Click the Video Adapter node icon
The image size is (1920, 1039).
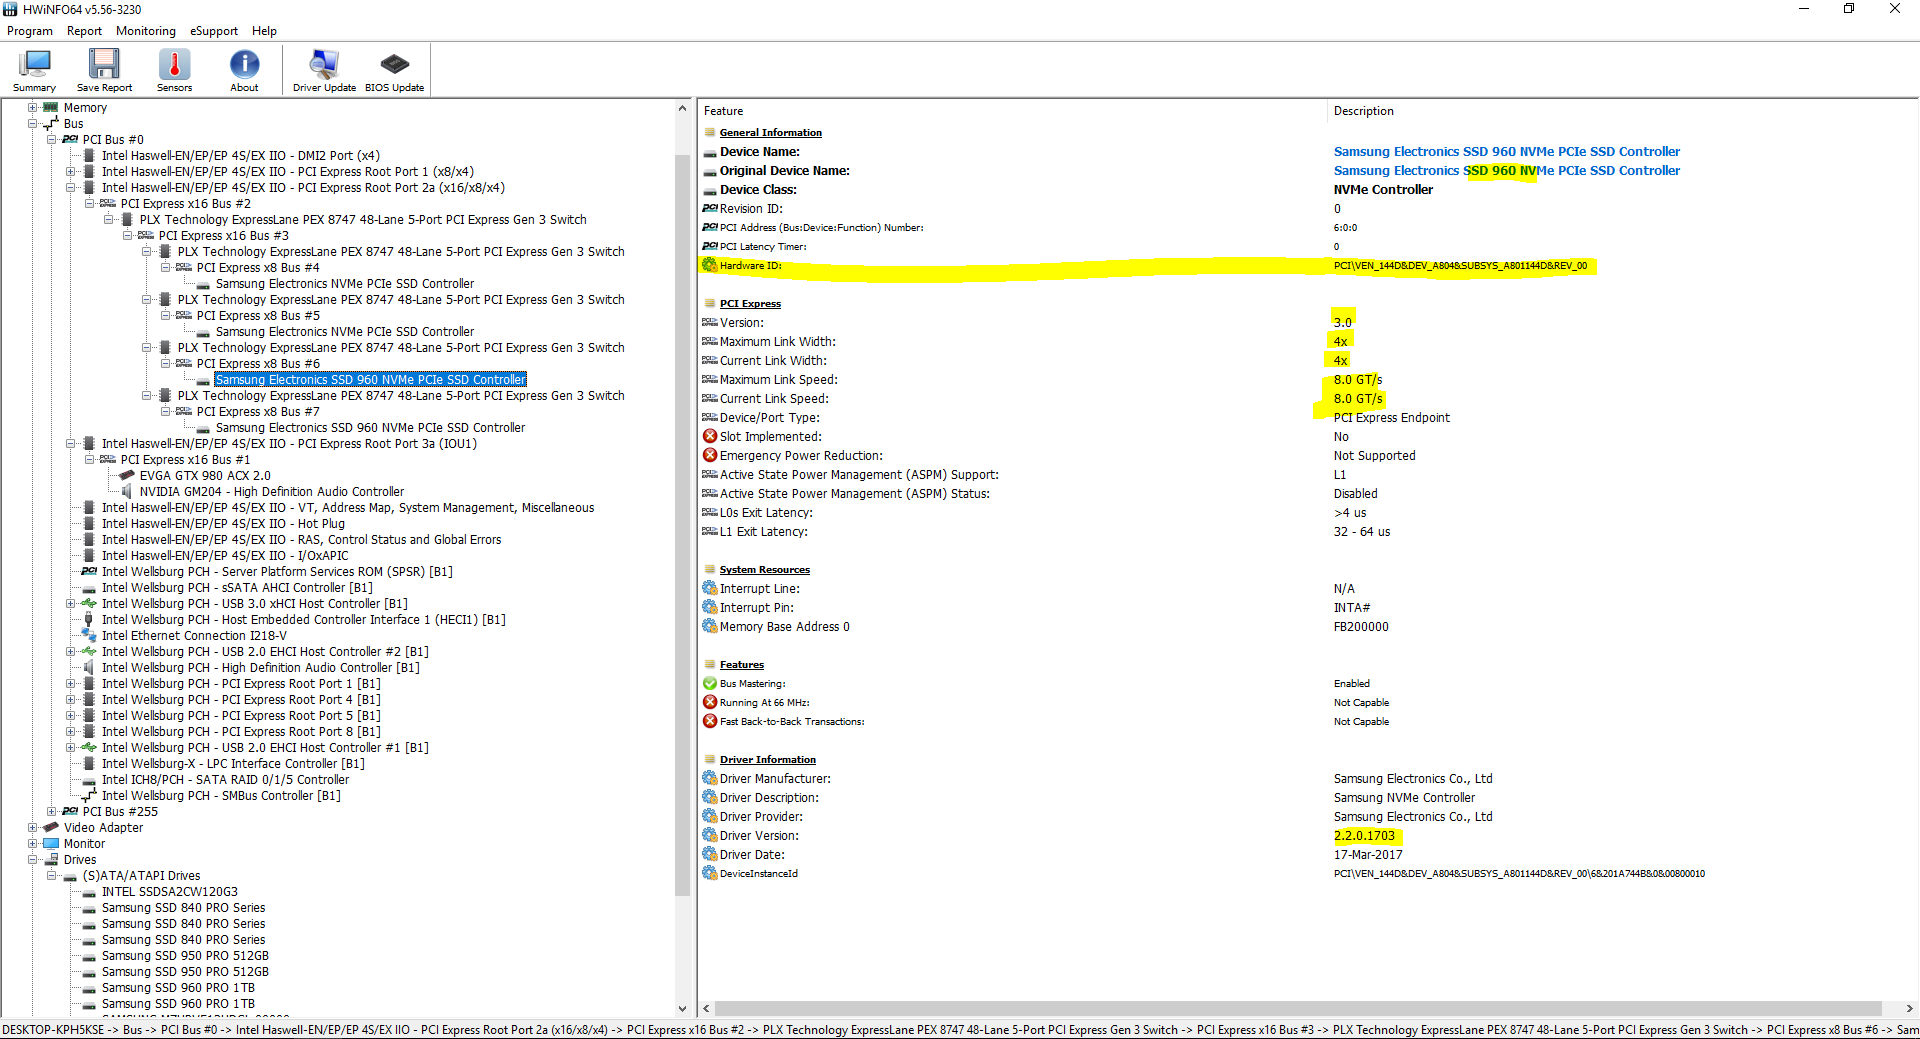tap(51, 827)
